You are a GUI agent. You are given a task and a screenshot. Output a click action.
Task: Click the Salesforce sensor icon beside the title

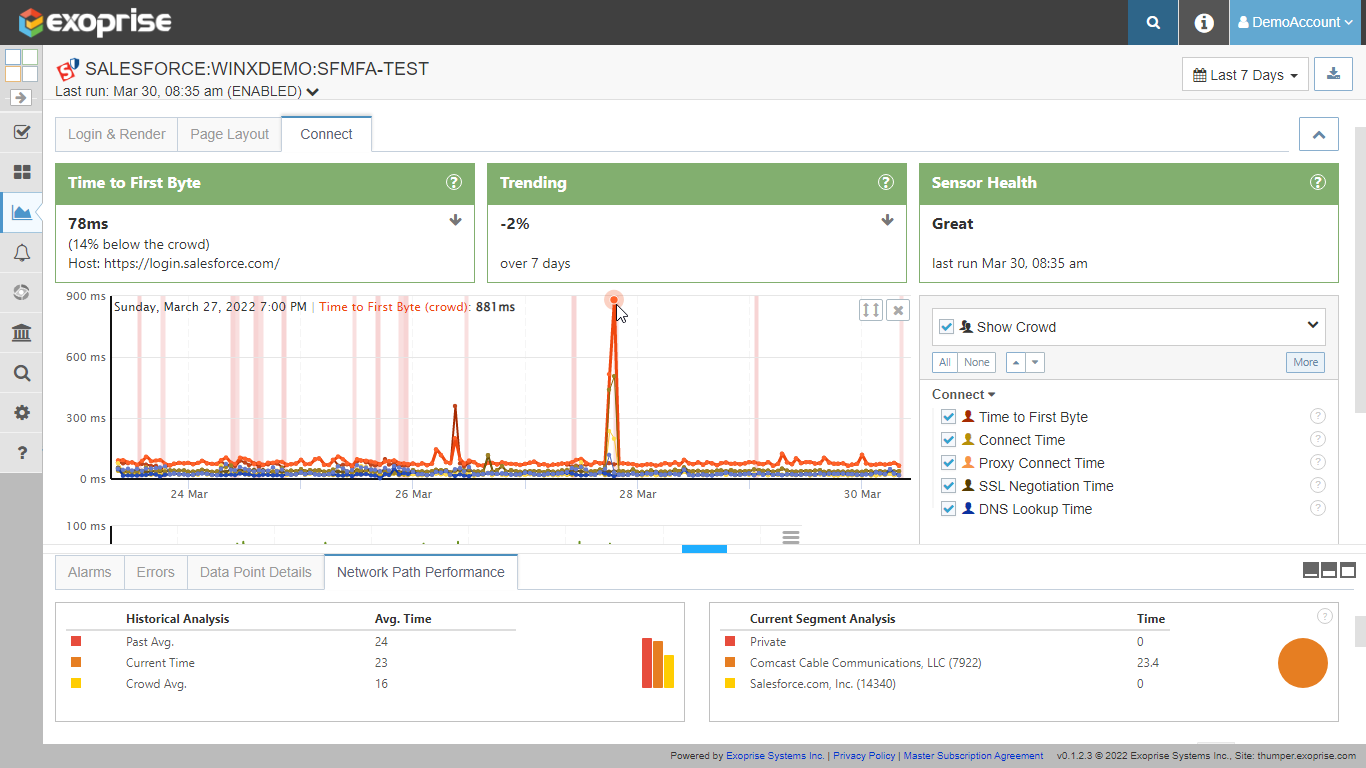[67, 70]
